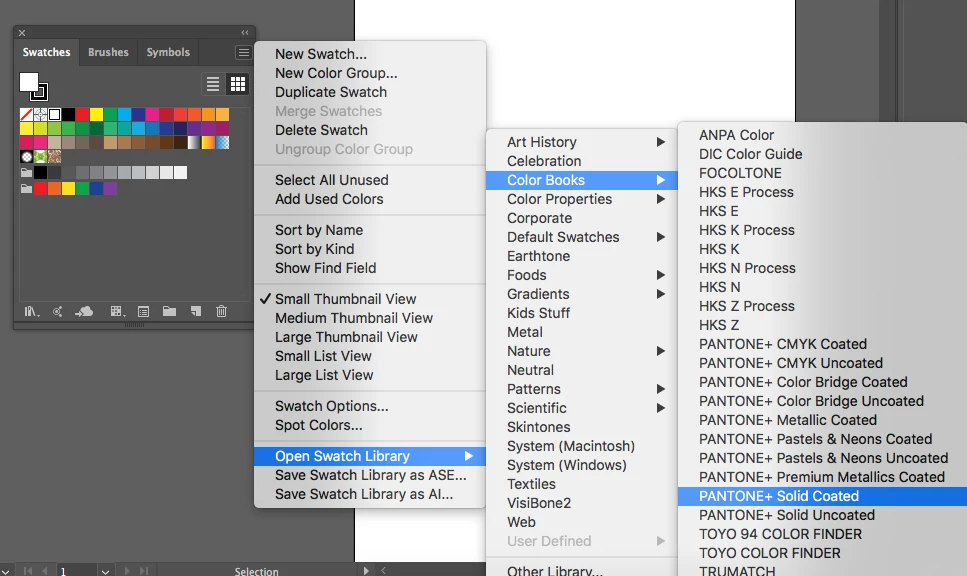Open PANTONE+ Solid Coated color book

tap(822, 496)
